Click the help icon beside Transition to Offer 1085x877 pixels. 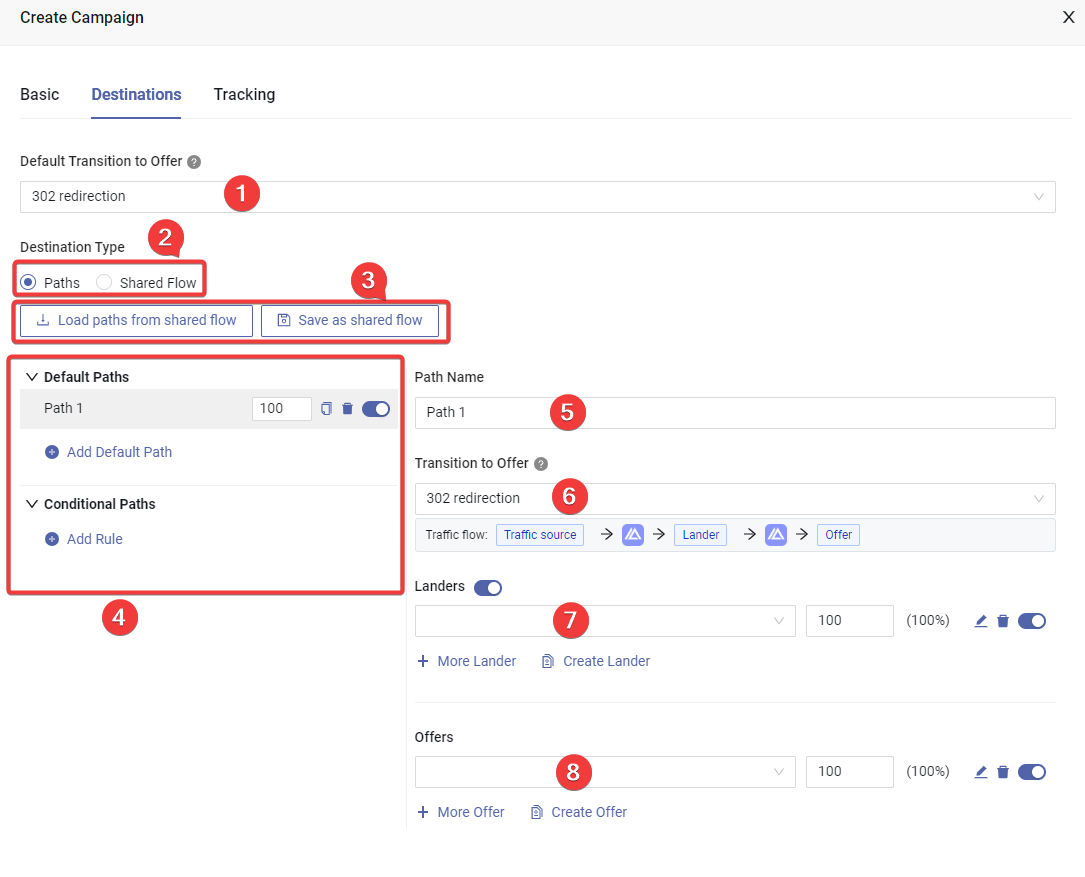point(541,464)
